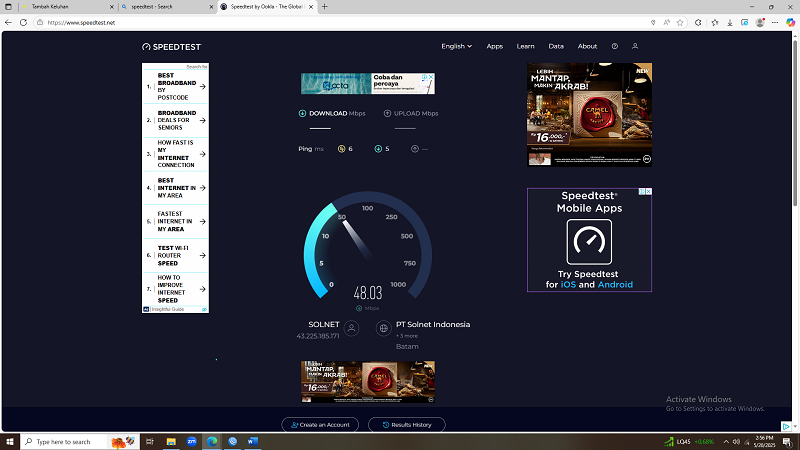The height and width of the screenshot is (450, 800).
Task: Click the SOLNET user profile icon
Action: pos(351,328)
